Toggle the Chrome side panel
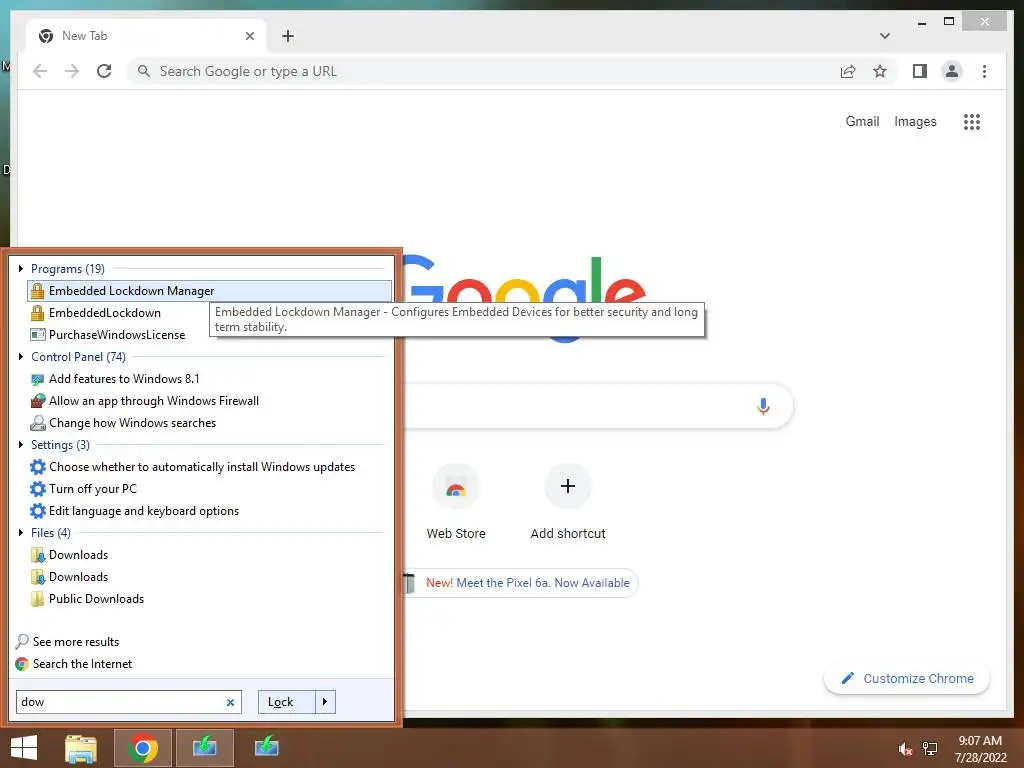The height and width of the screenshot is (768, 1024). tap(920, 71)
